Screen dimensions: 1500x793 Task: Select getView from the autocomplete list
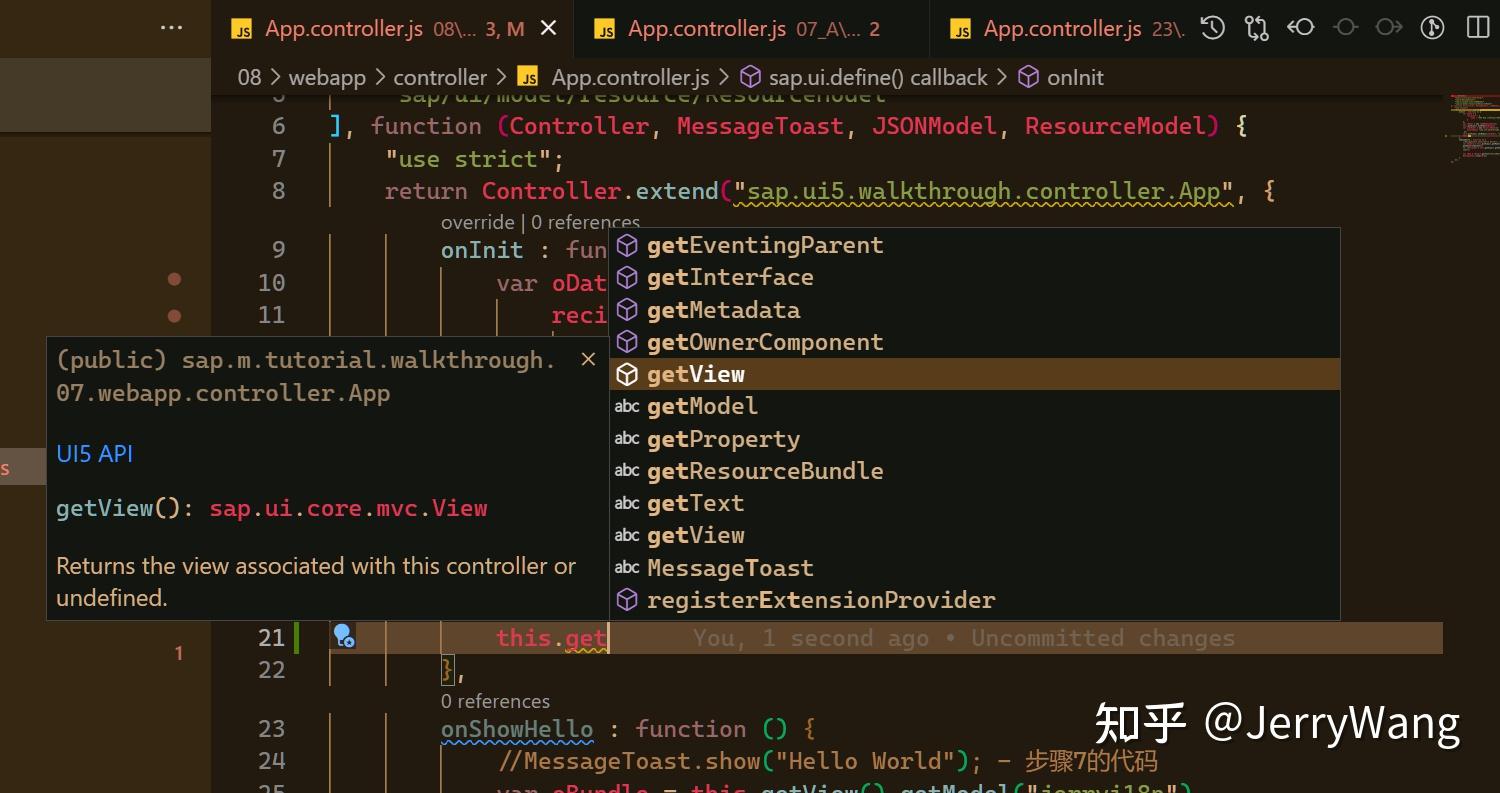(x=695, y=373)
